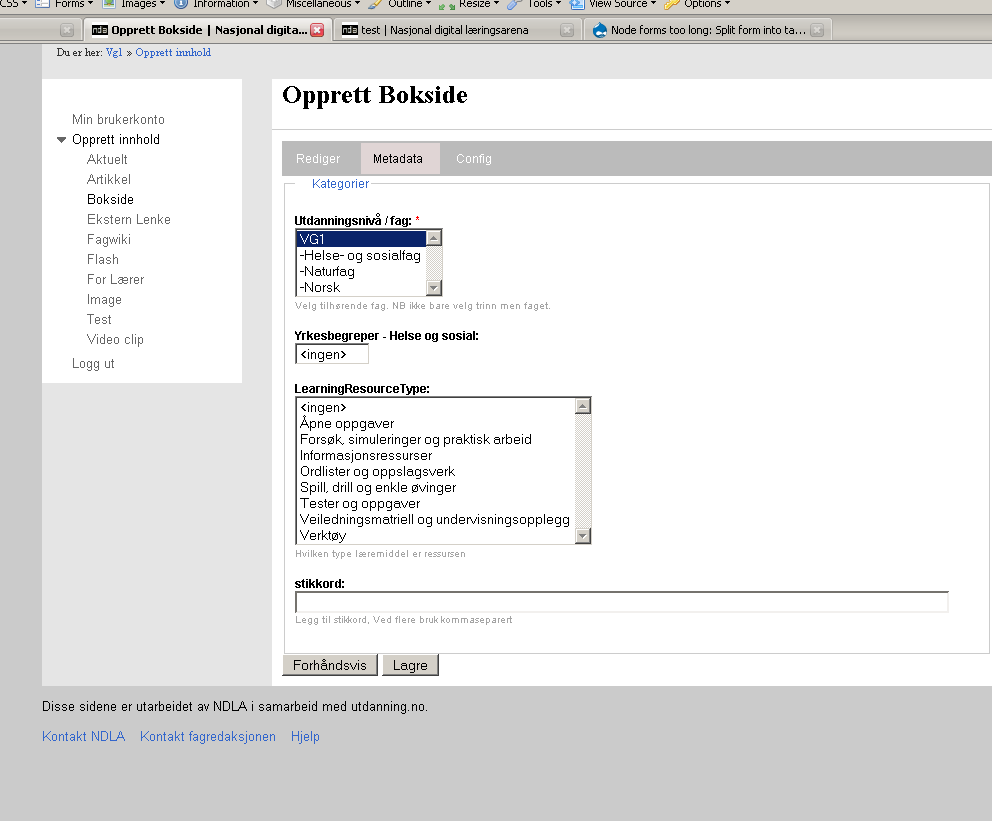Select Aktuelt content type

click(107, 159)
